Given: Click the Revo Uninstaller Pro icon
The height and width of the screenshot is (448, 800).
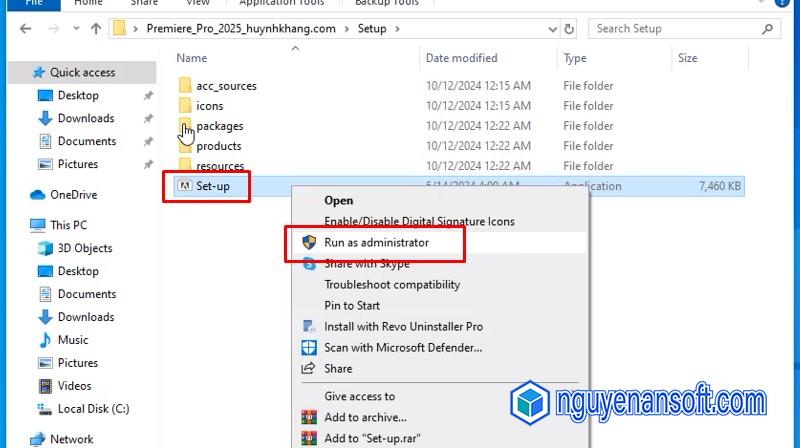Looking at the screenshot, I should (308, 326).
